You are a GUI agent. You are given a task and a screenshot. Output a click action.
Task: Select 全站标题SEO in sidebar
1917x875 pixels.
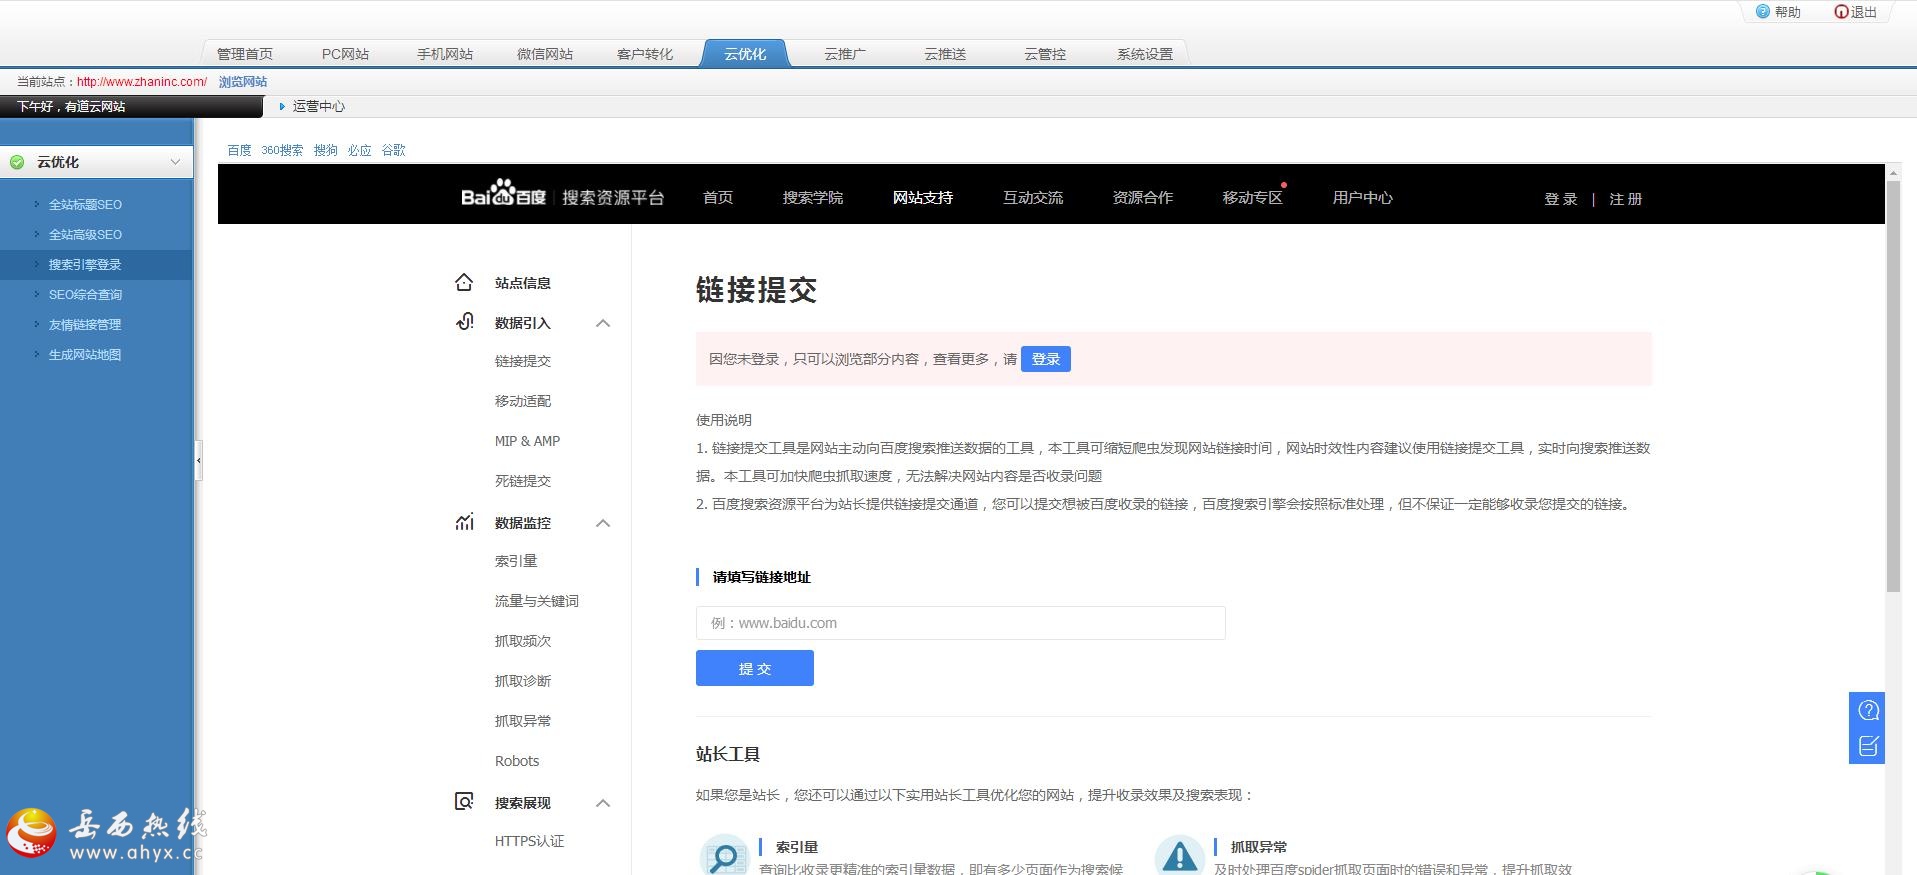(85, 204)
